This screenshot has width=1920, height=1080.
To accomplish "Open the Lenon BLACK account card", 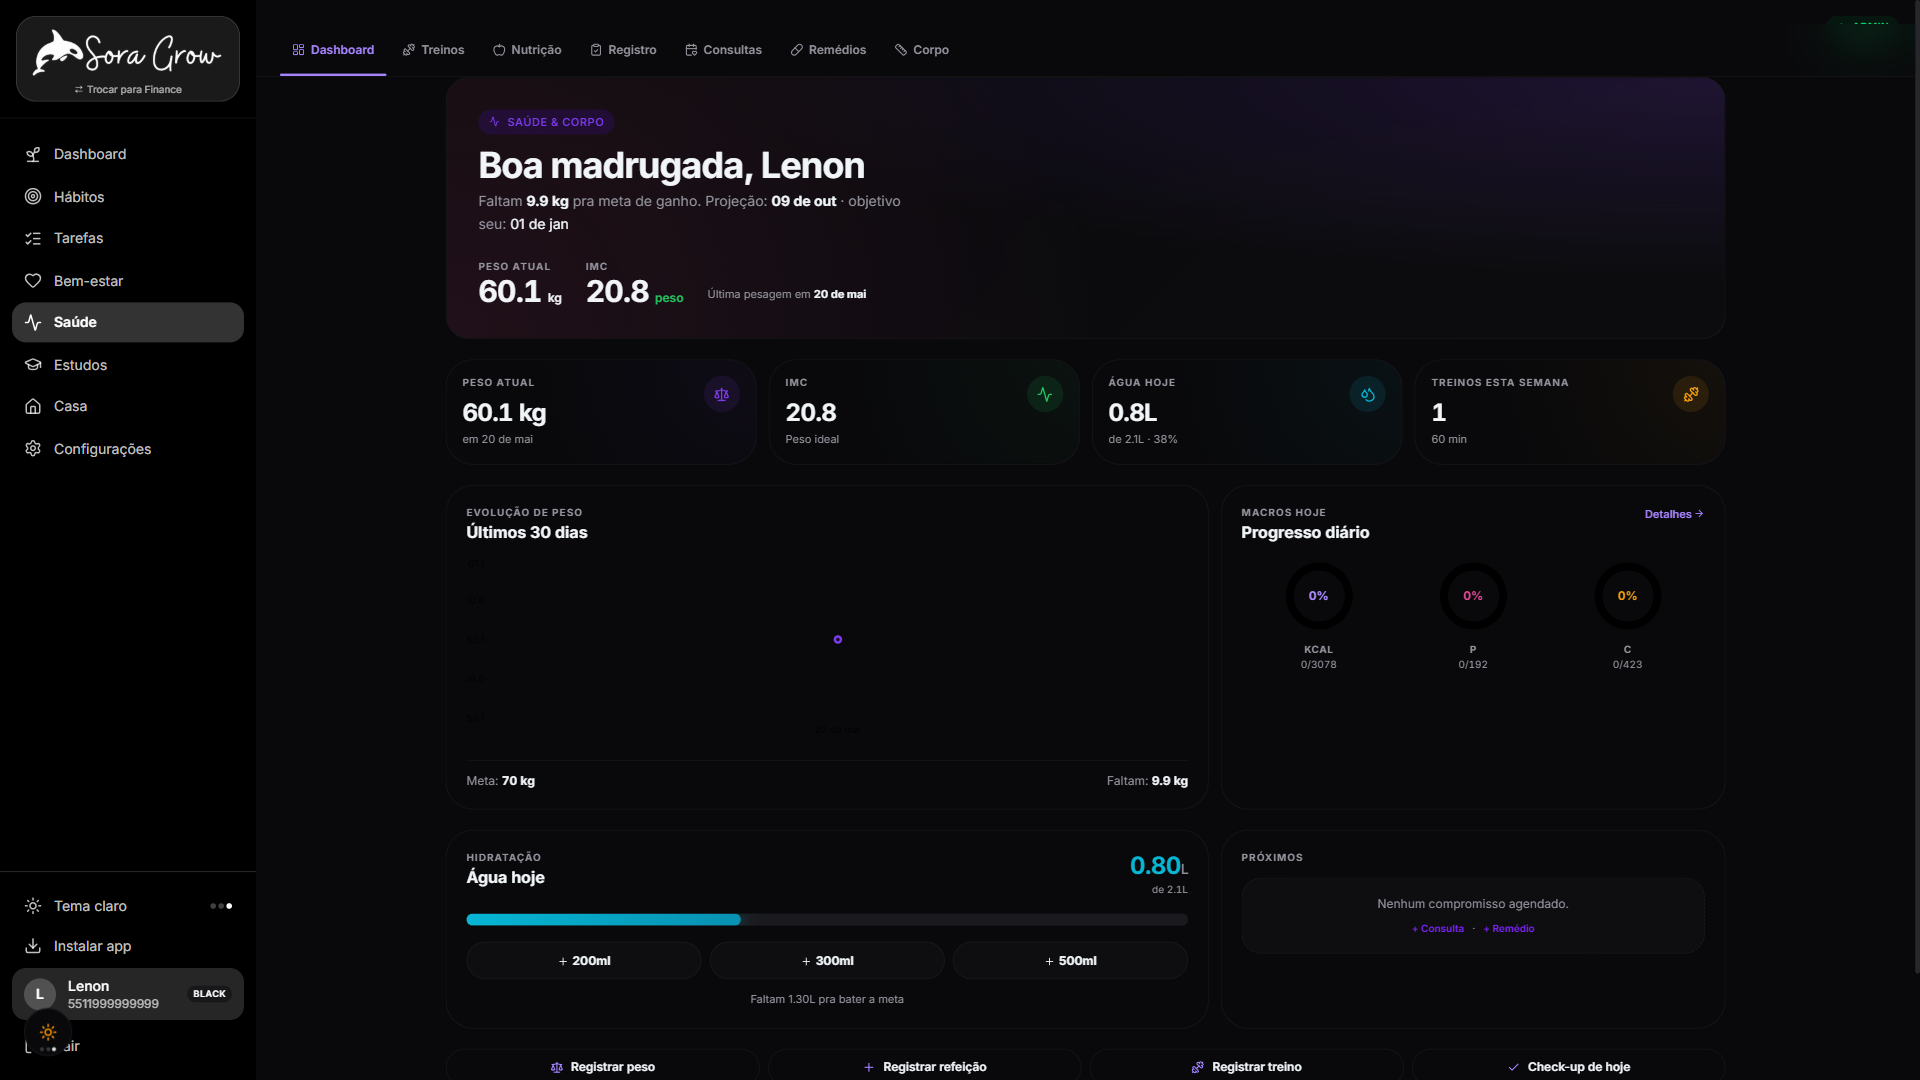I will 128,994.
